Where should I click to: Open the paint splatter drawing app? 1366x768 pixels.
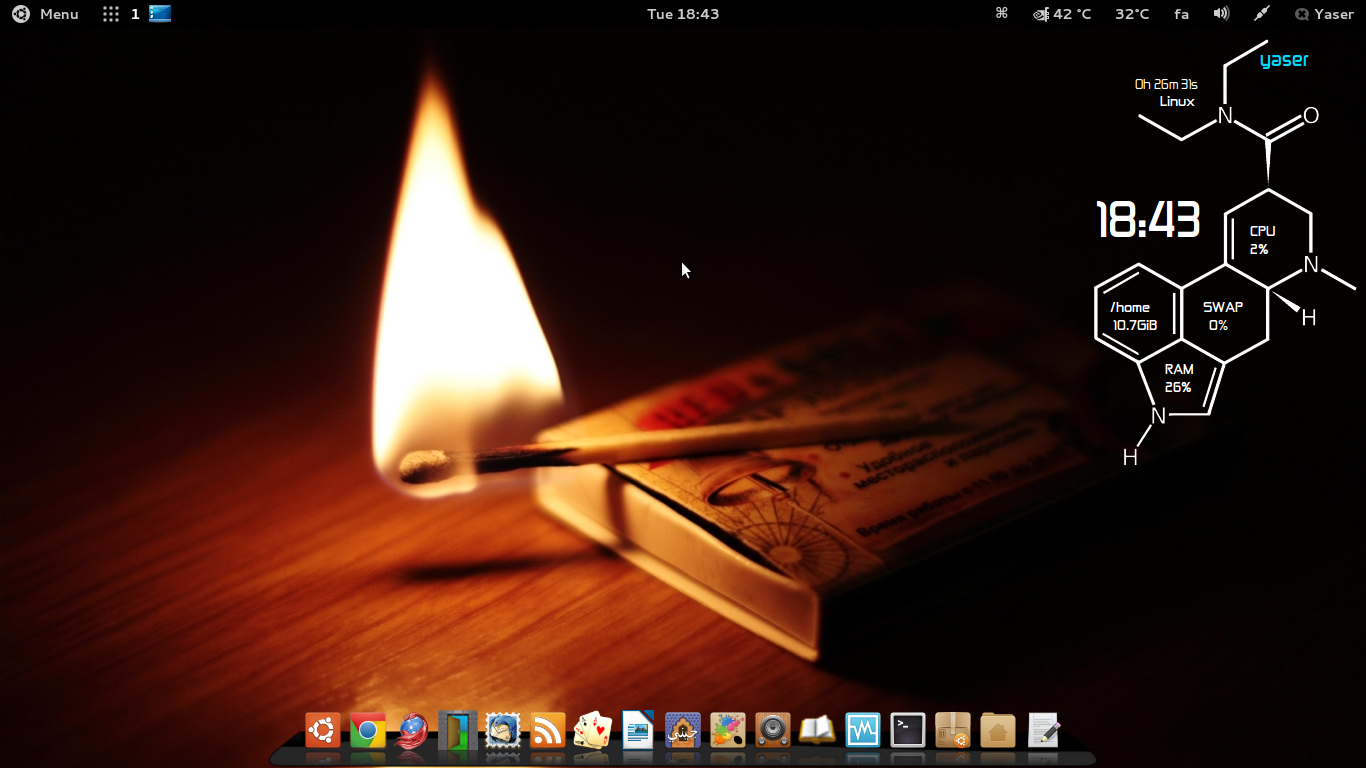click(727, 731)
